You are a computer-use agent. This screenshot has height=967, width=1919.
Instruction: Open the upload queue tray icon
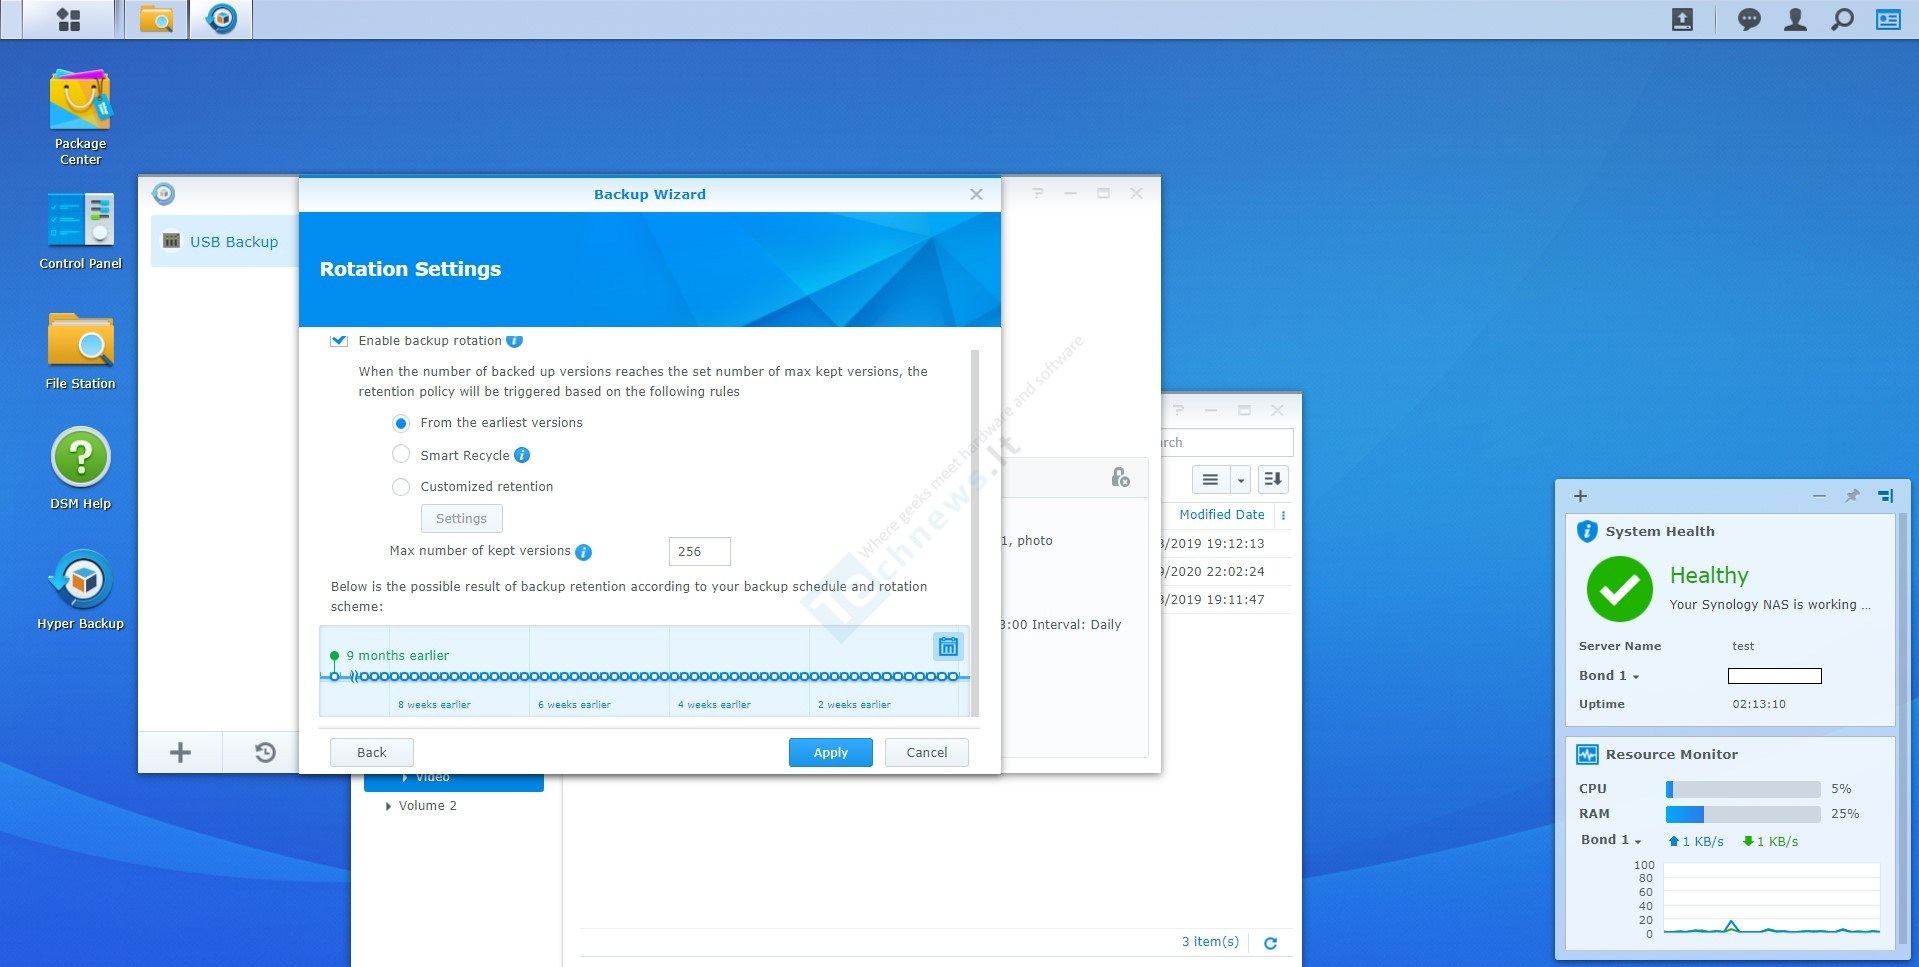1682,19
